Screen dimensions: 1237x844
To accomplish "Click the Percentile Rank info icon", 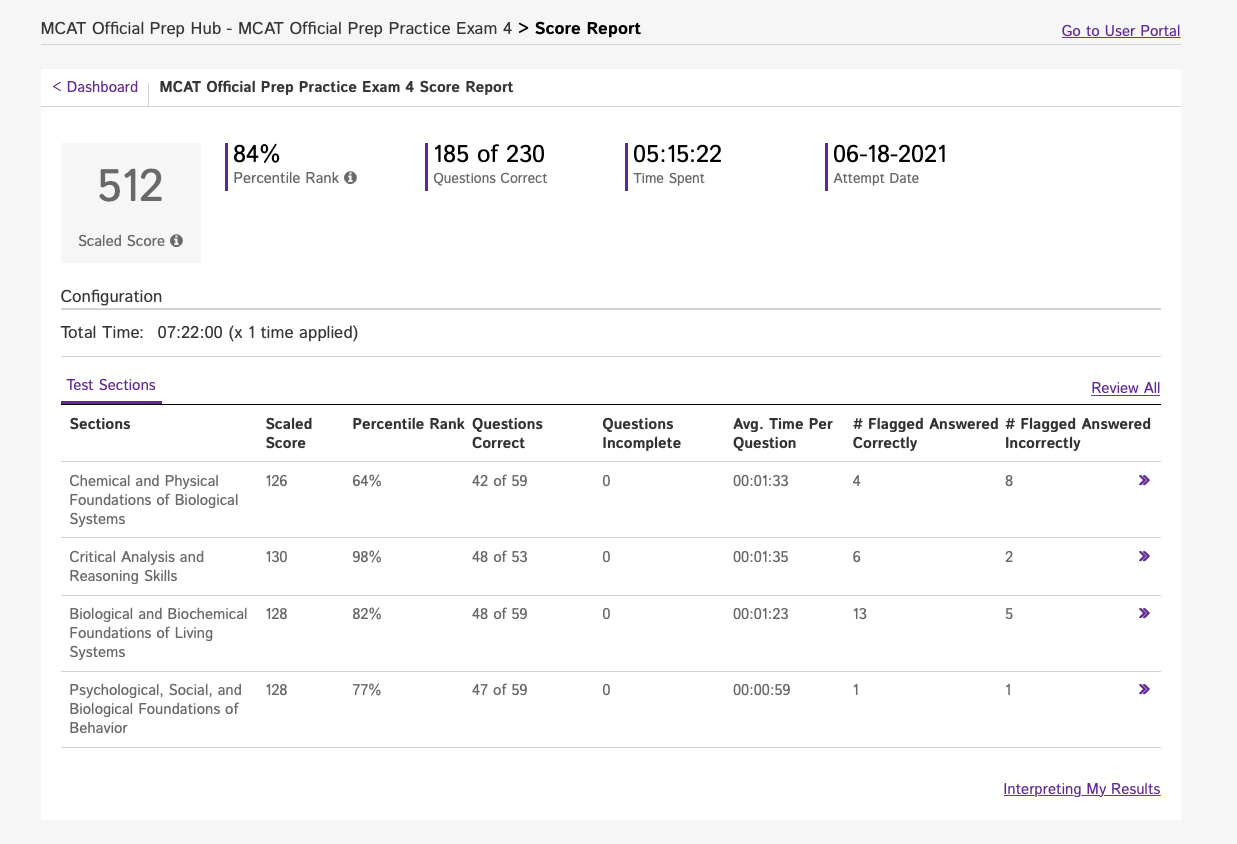I will click(x=350, y=178).
